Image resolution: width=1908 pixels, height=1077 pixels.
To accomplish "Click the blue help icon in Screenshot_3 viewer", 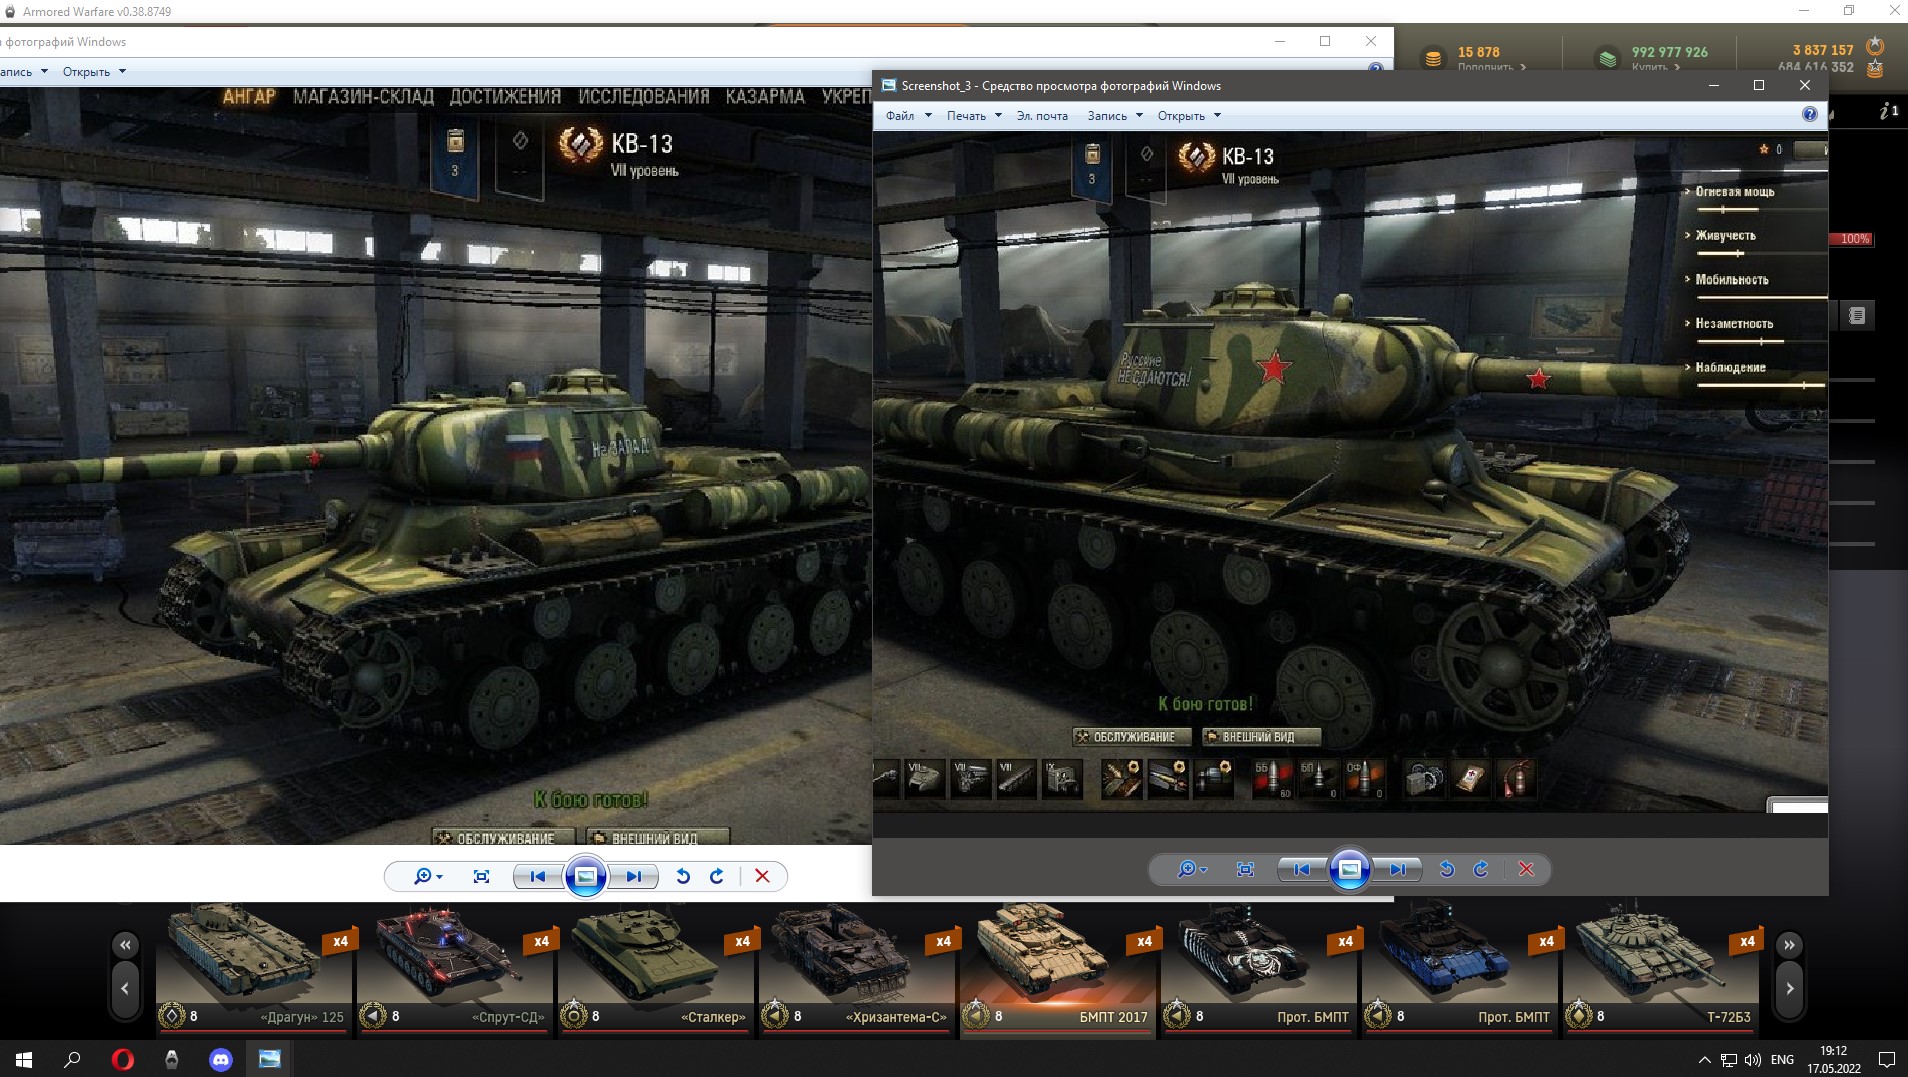I will pos(1809,115).
